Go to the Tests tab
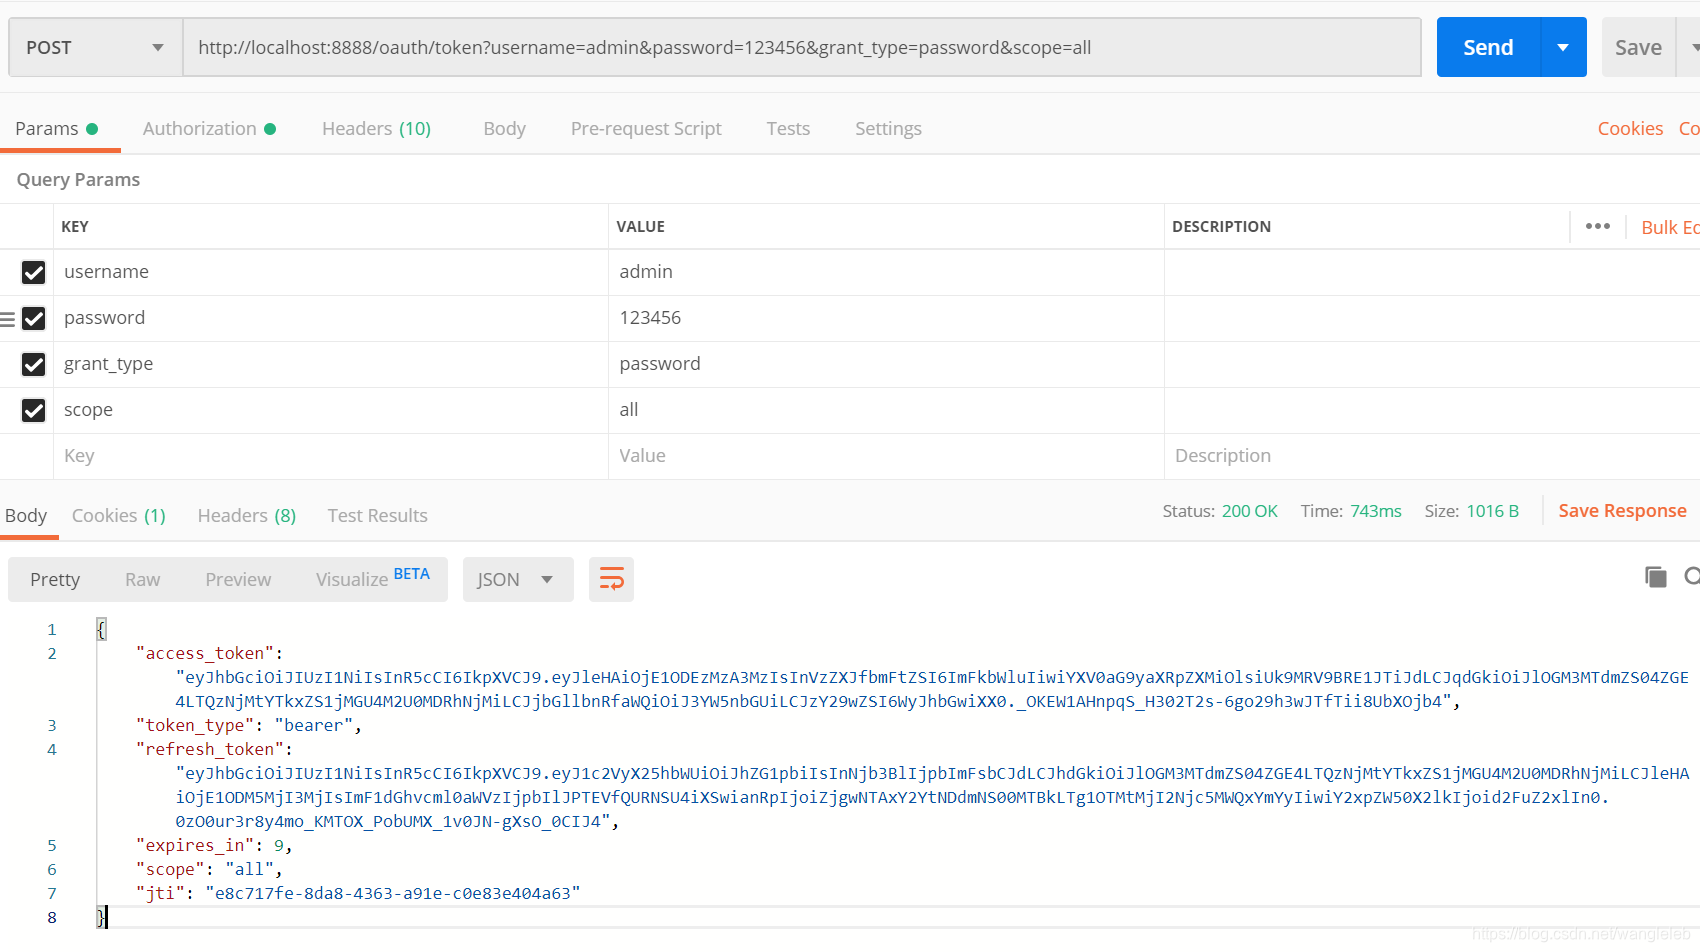1700x952 pixels. pyautogui.click(x=788, y=128)
